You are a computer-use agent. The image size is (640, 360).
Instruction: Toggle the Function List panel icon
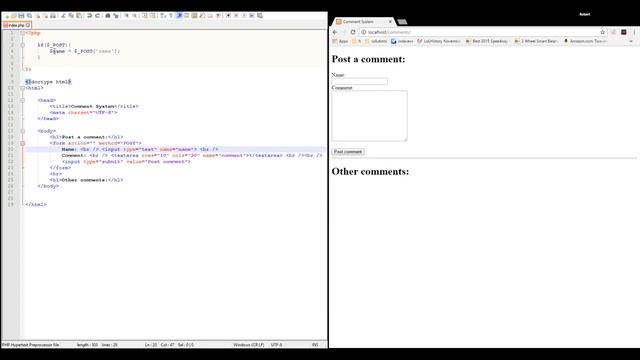pyautogui.click(x=202, y=16)
